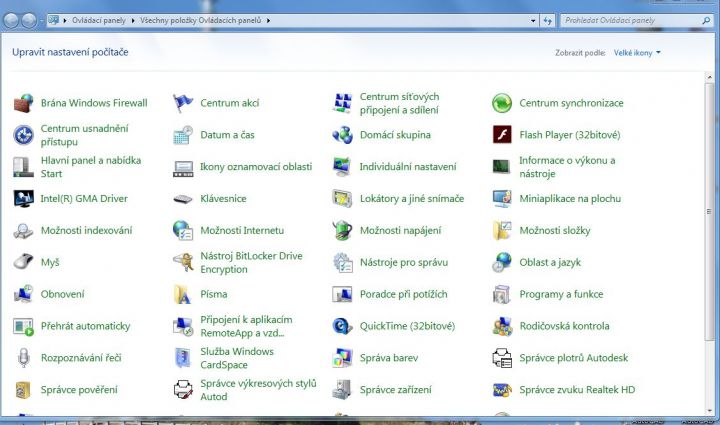Screen dimensions: 720x425
Task: Open the Centrum synchronizace green icon
Action: [502, 103]
